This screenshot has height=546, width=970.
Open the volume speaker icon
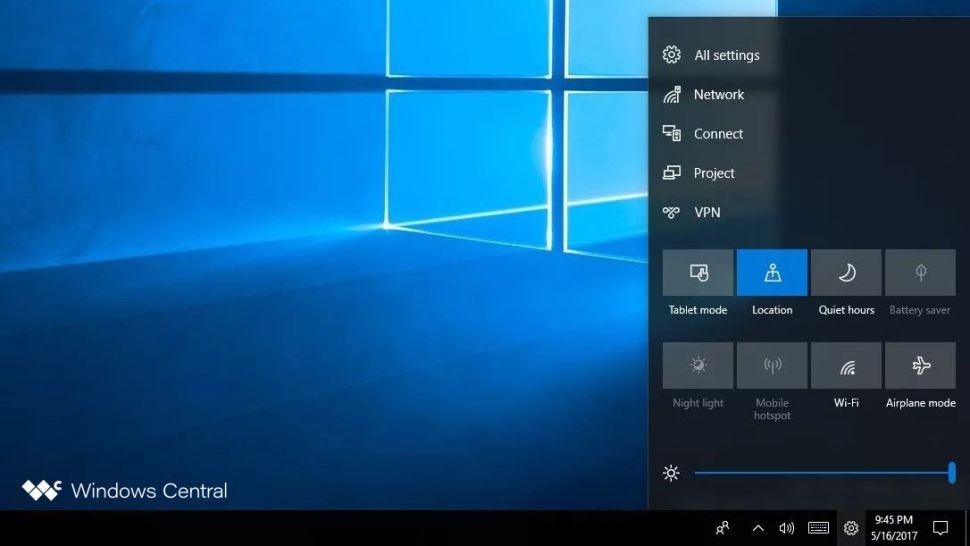click(x=786, y=528)
